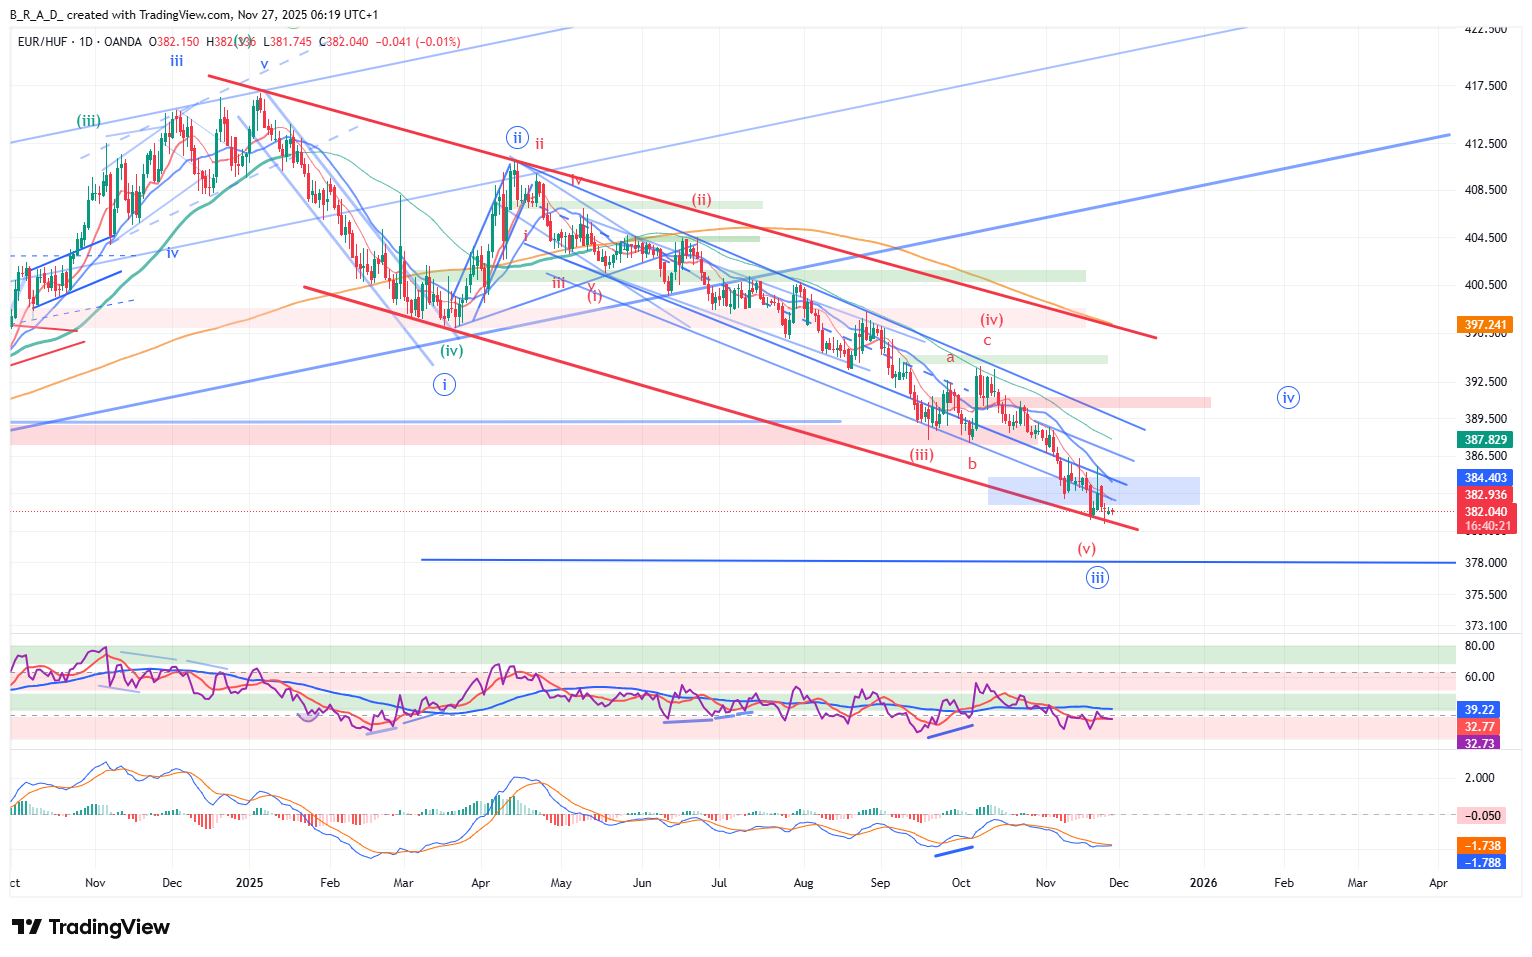Click the green 387.829 price label
This screenshot has width=1532, height=957.
[x=1485, y=440]
